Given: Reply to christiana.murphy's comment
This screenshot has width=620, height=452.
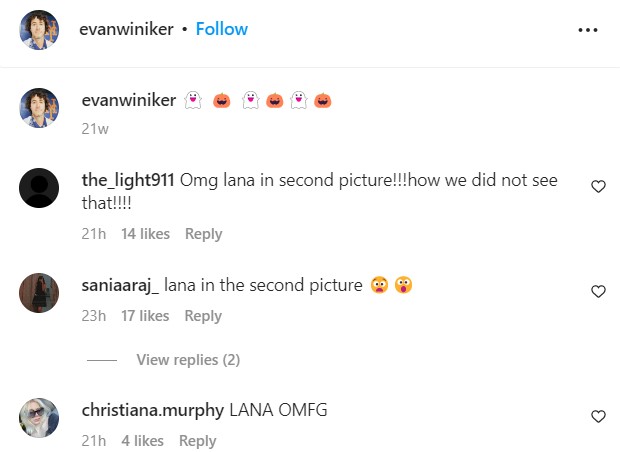Looking at the screenshot, I should pyautogui.click(x=197, y=441).
